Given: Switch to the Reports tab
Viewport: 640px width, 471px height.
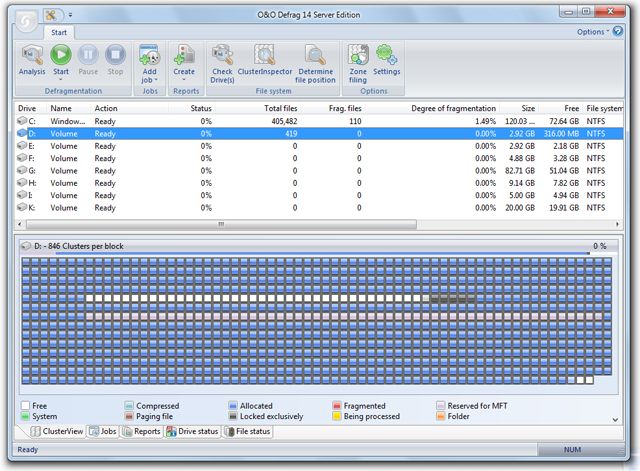Looking at the screenshot, I should tap(141, 431).
